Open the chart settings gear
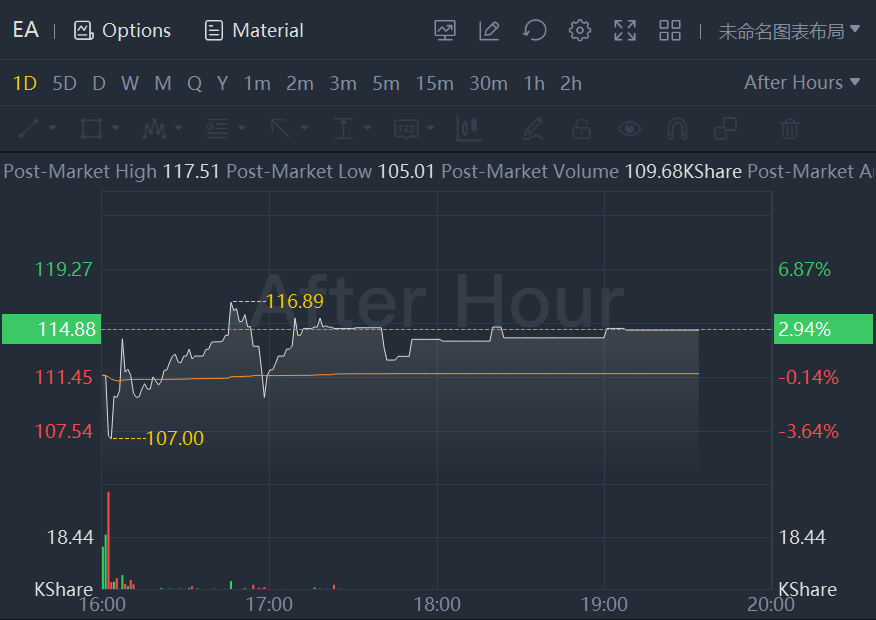 580,31
